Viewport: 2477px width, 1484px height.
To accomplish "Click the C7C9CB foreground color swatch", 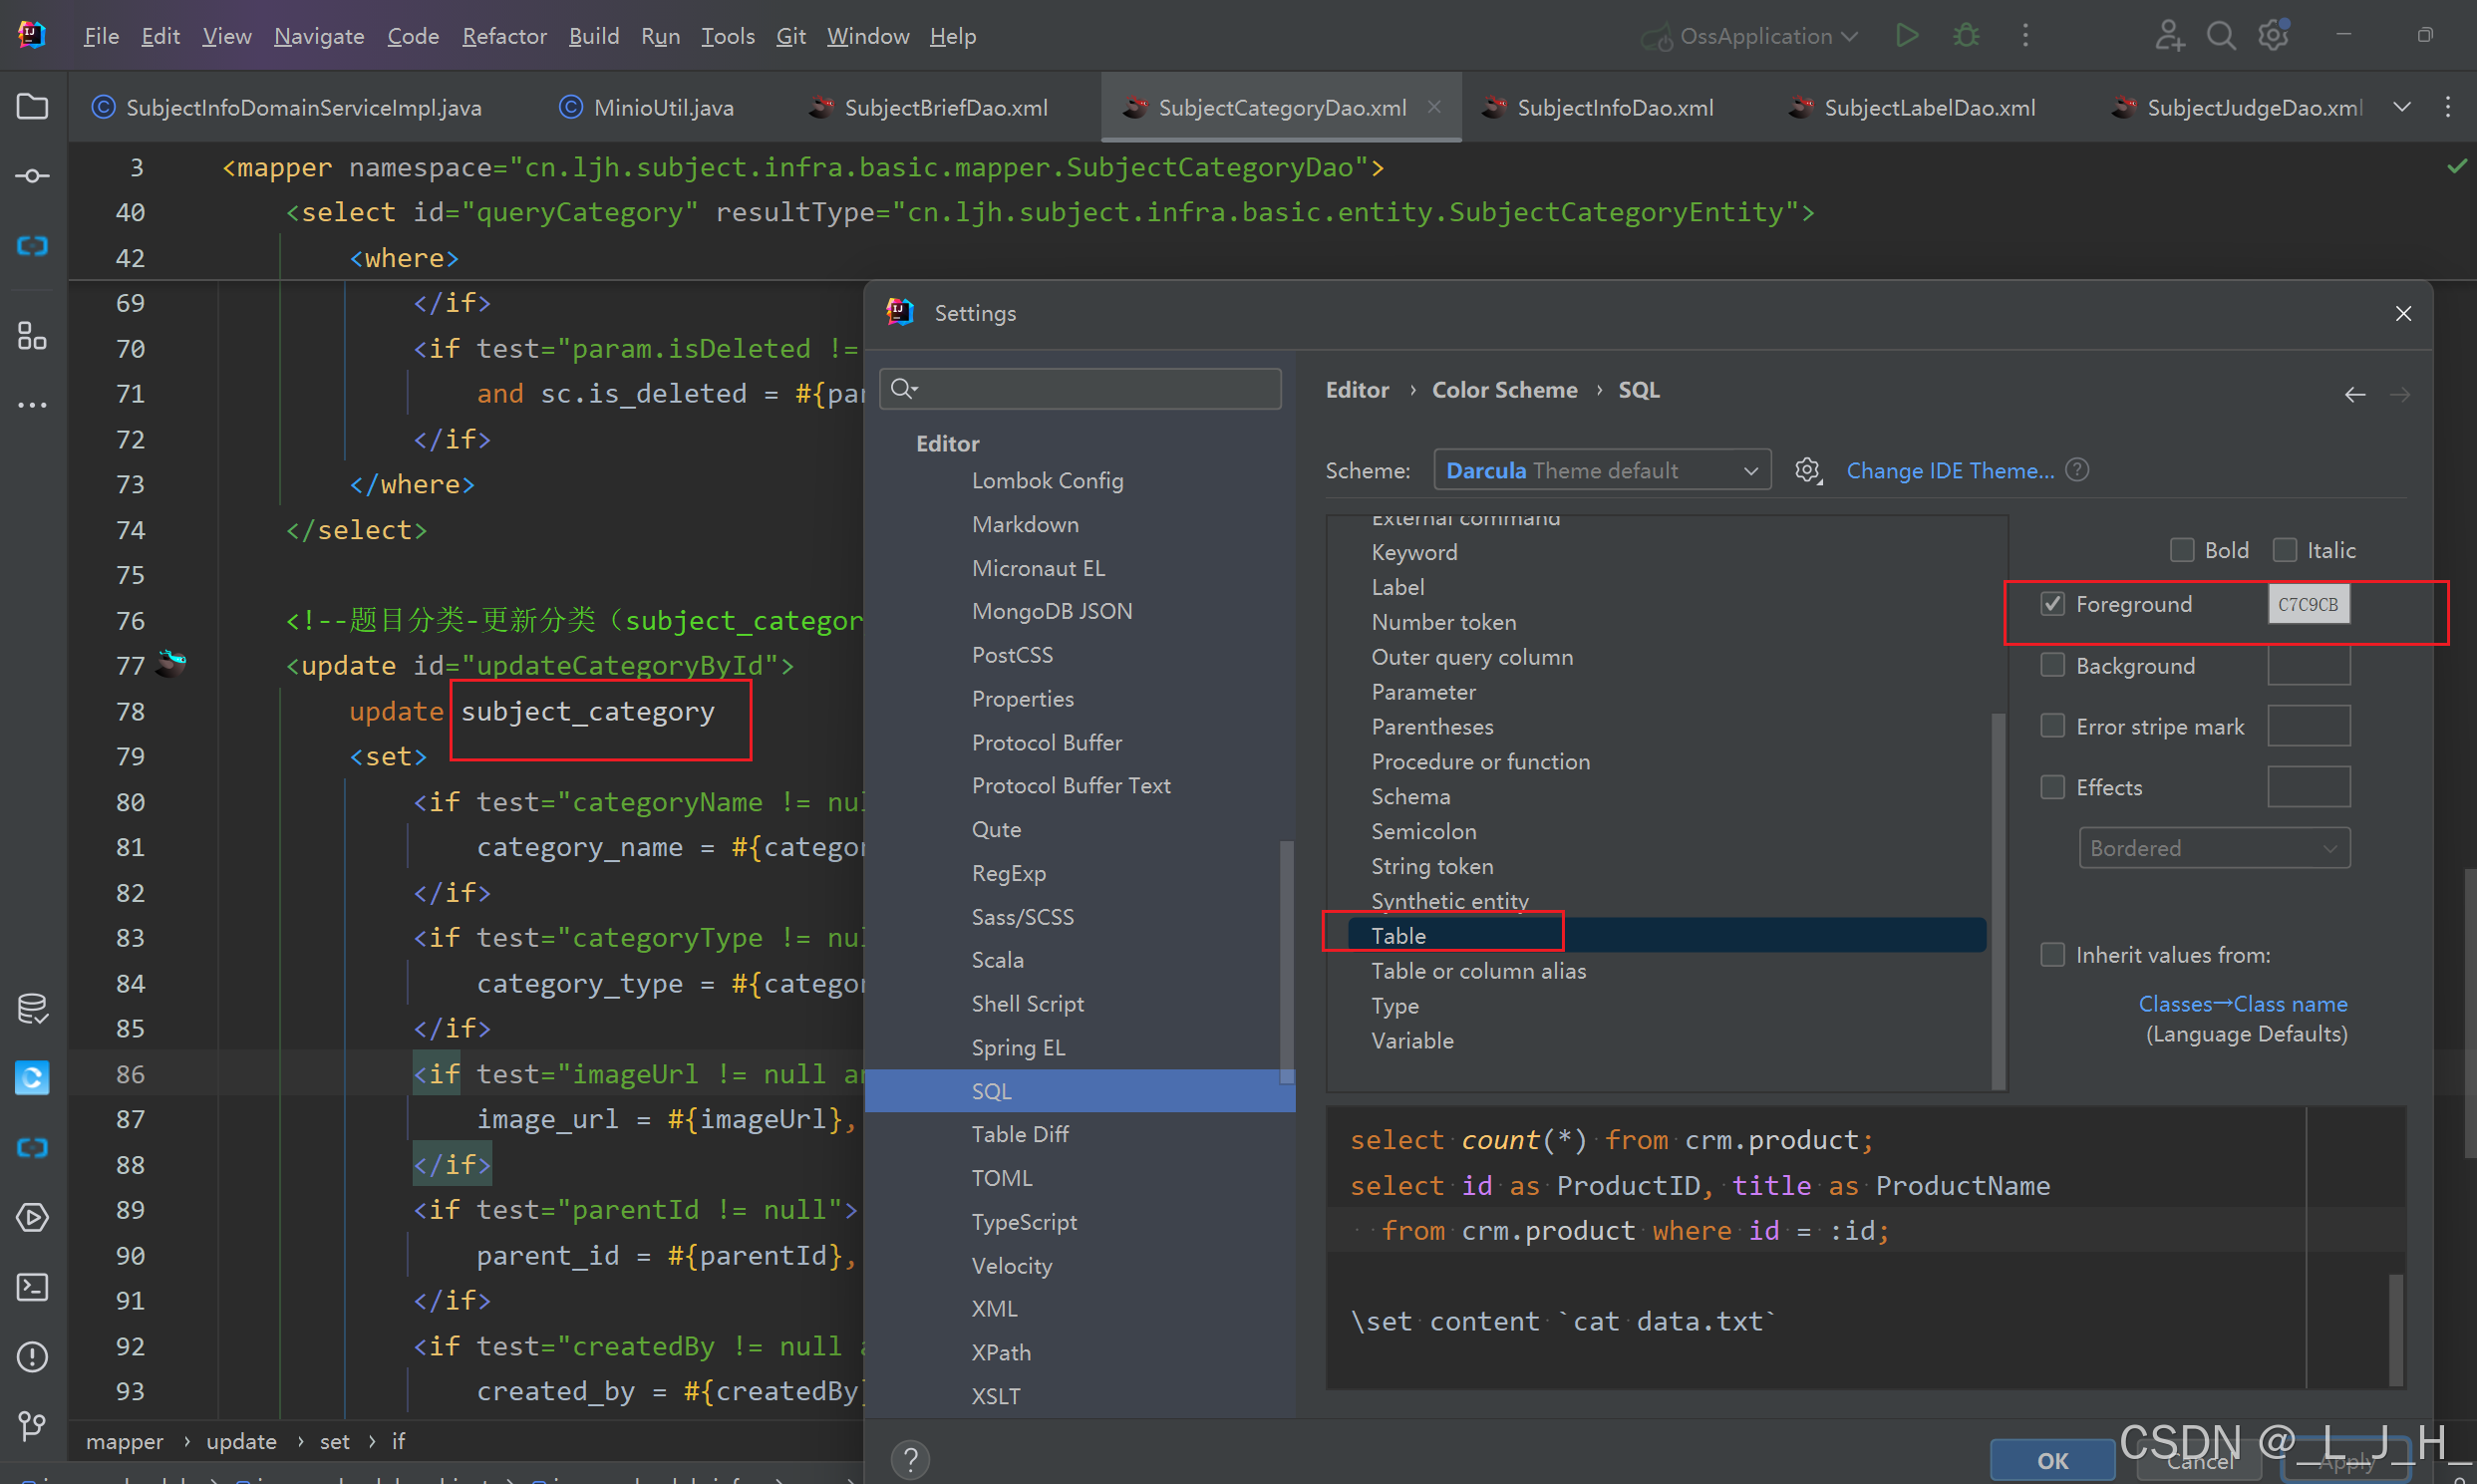I will tap(2307, 604).
